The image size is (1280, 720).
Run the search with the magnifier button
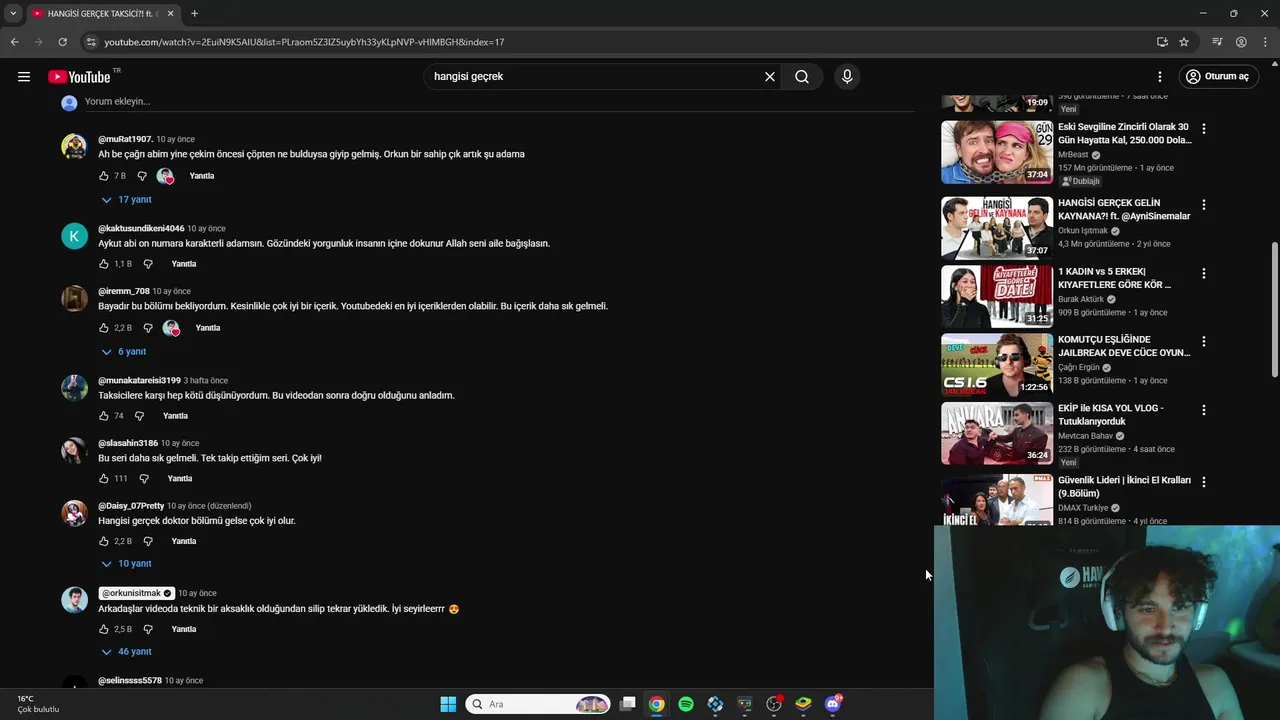pyautogui.click(x=802, y=77)
